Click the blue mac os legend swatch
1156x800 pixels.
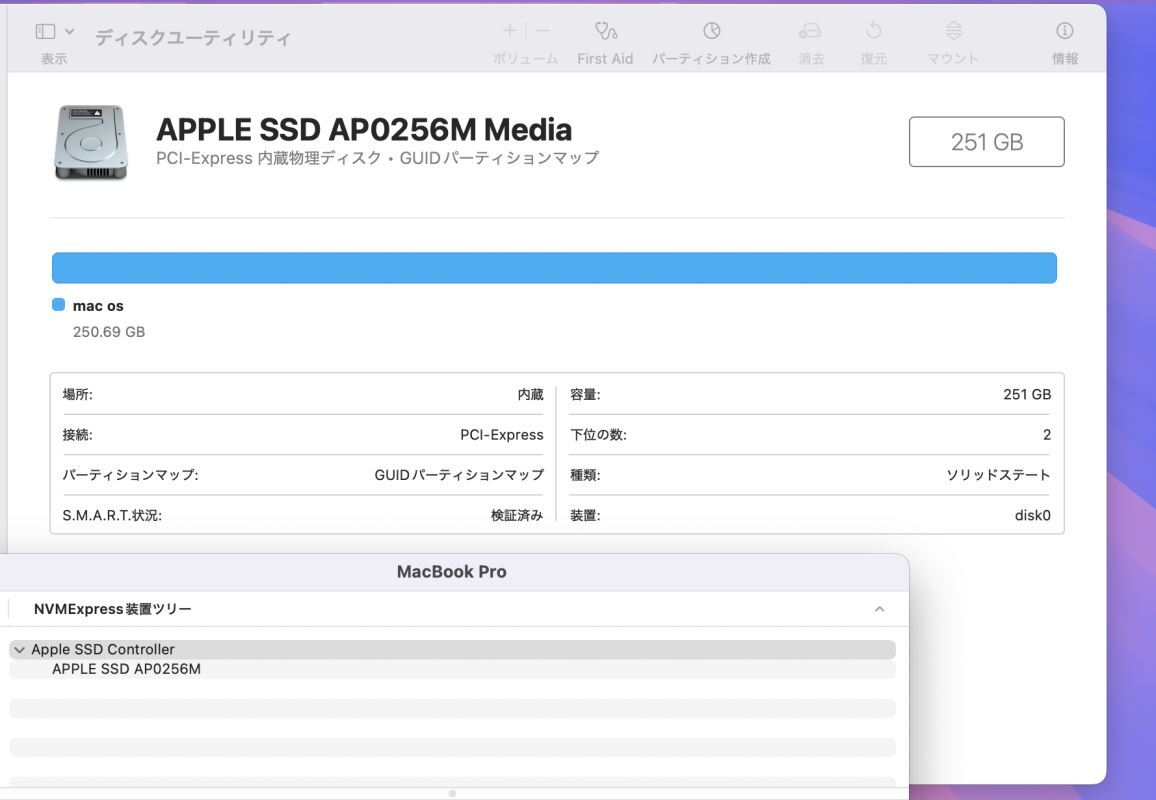[58, 305]
